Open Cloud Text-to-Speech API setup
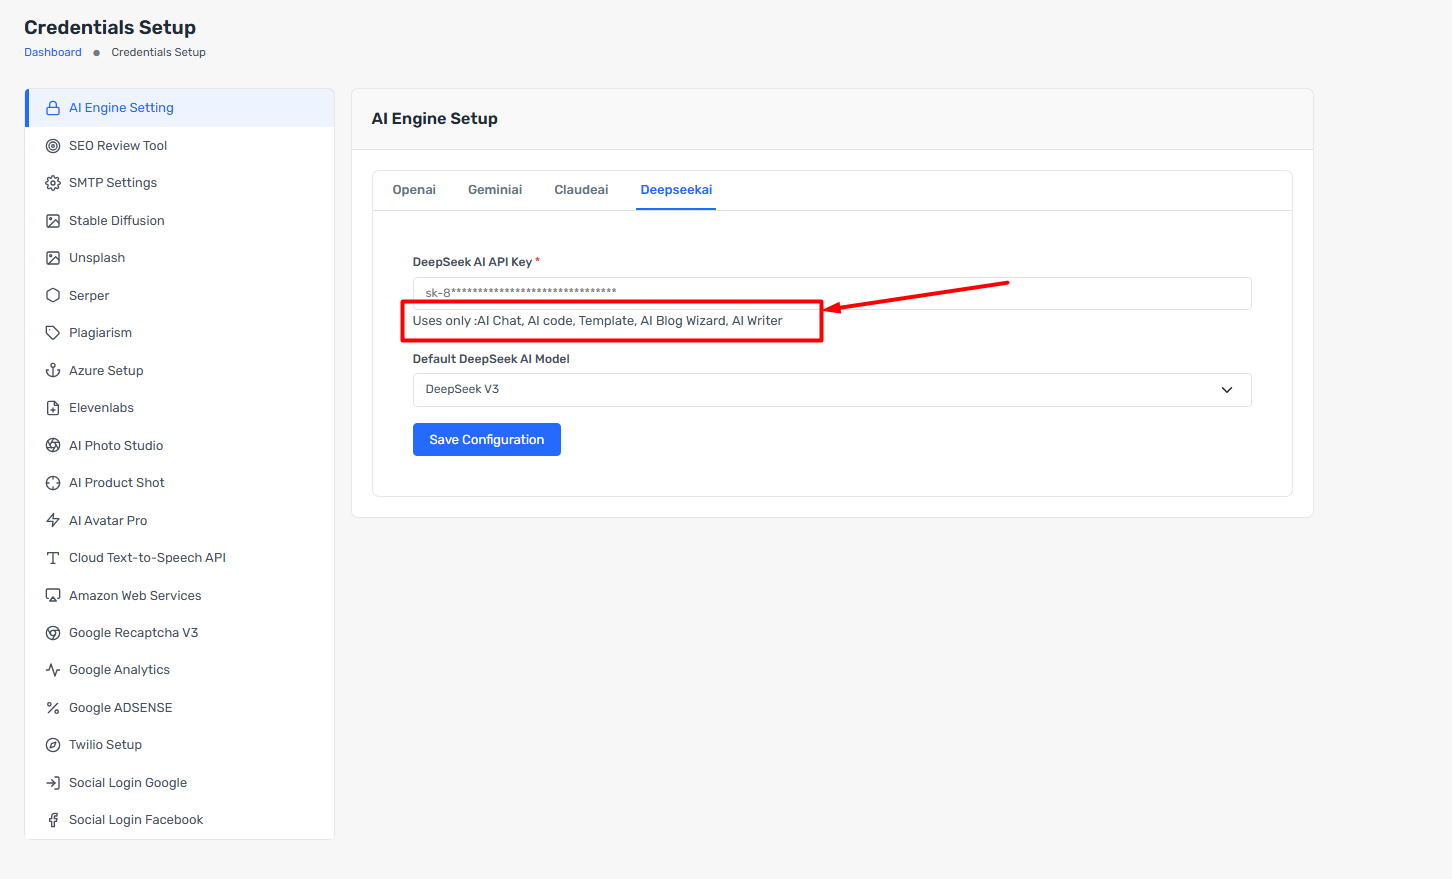This screenshot has width=1452, height=879. (180, 558)
